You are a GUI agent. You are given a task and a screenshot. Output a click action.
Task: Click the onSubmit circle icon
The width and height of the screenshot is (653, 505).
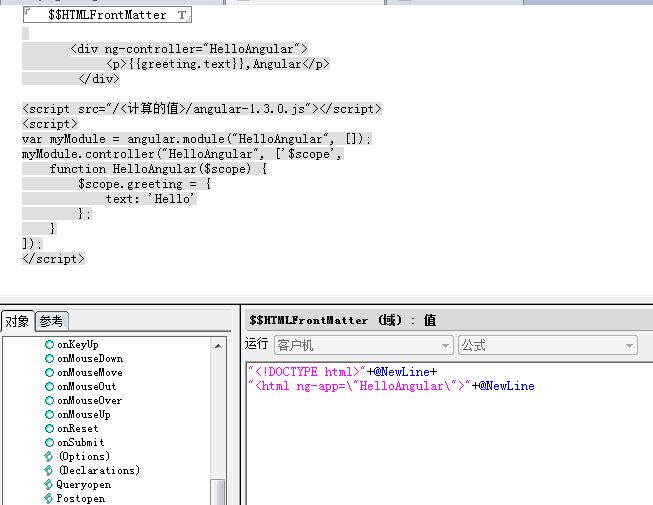(x=50, y=443)
